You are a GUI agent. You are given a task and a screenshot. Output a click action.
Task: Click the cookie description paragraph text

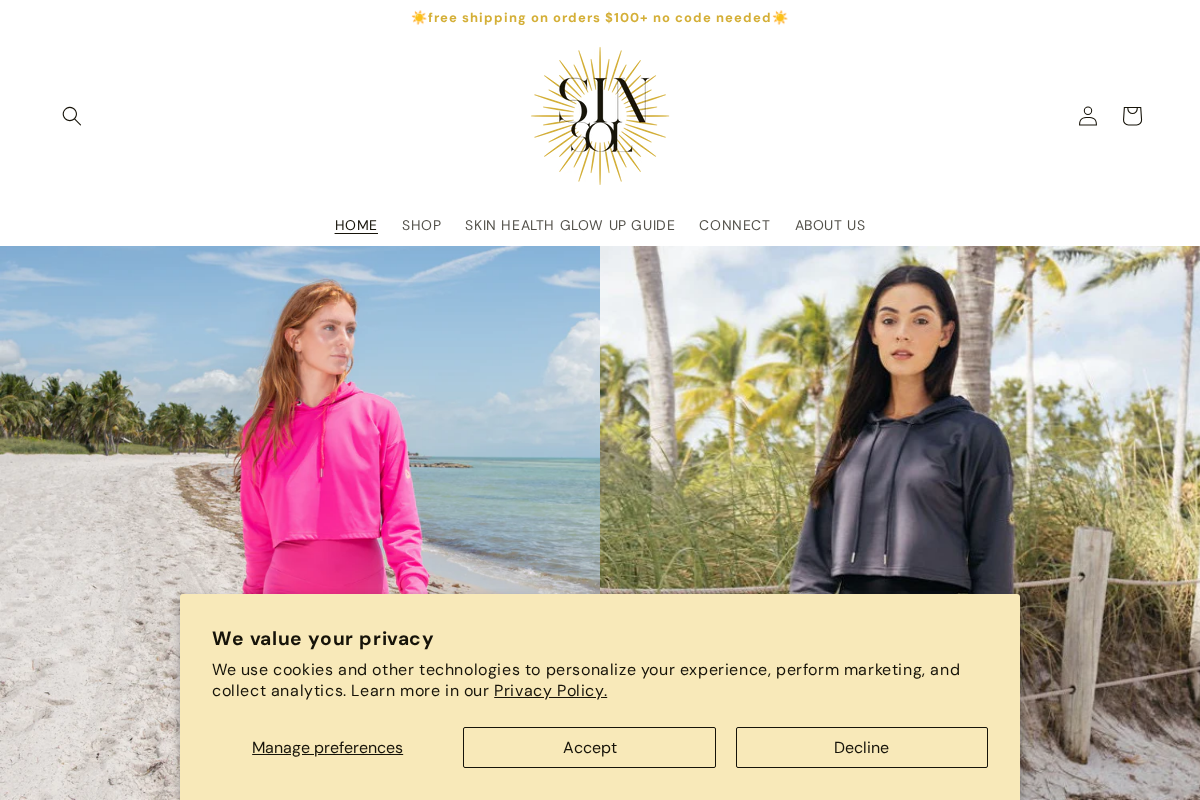(x=586, y=680)
